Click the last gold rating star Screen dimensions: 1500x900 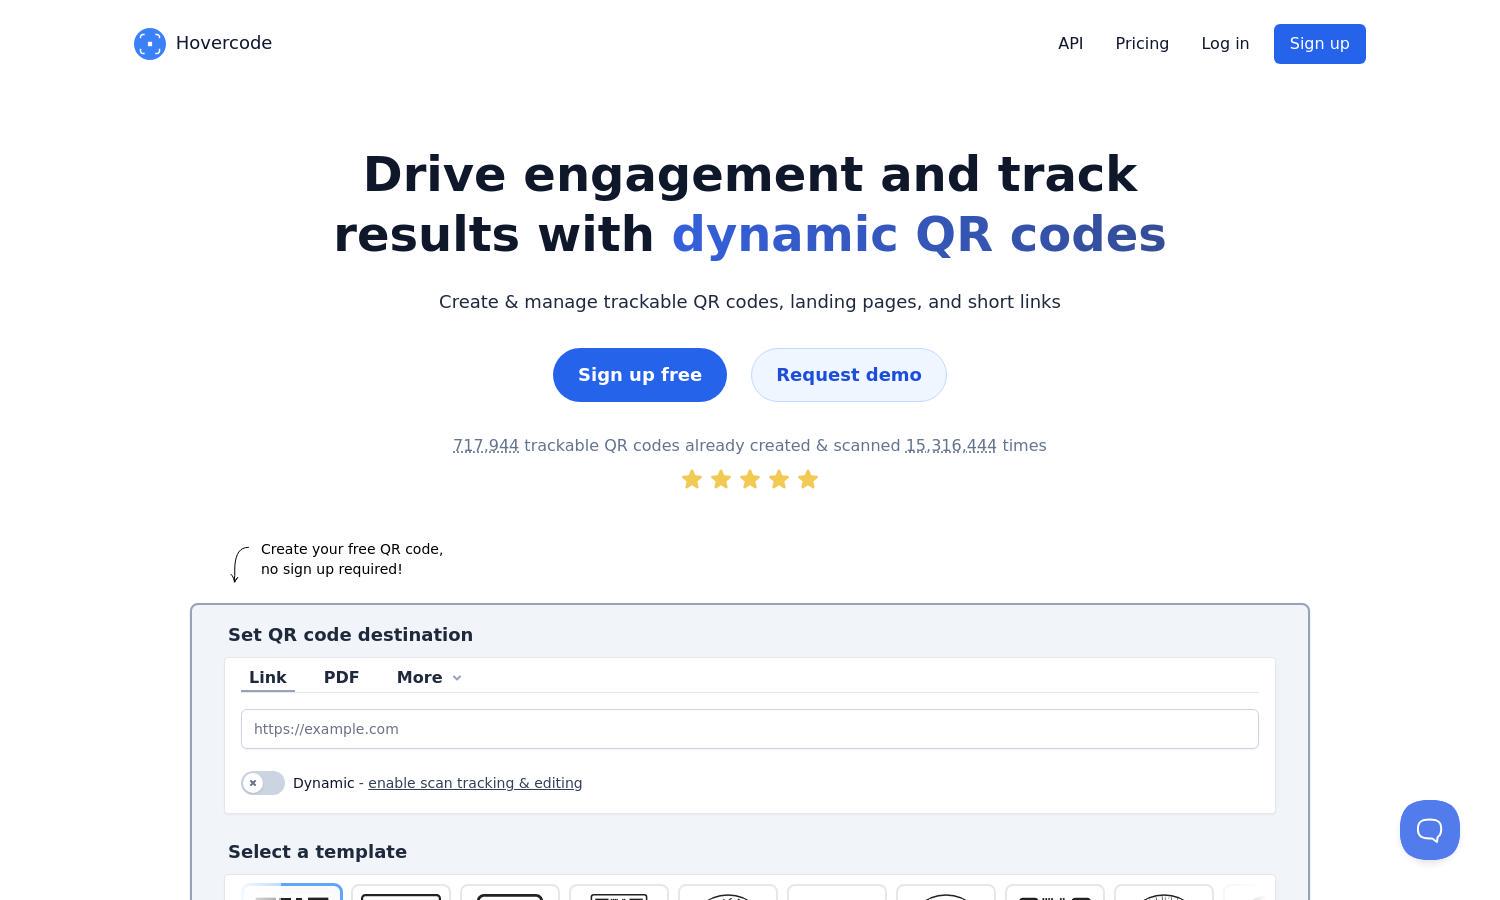point(808,480)
